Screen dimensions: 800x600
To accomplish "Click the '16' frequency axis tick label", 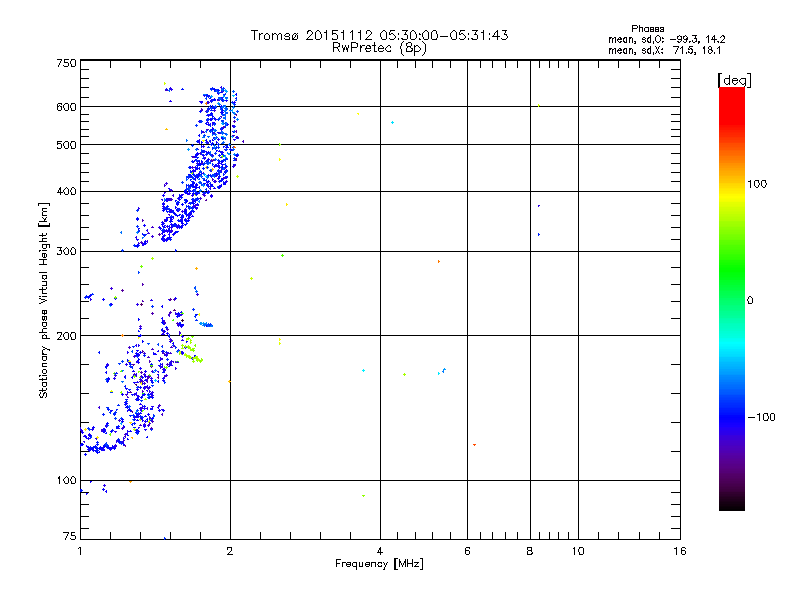I will [x=680, y=551].
